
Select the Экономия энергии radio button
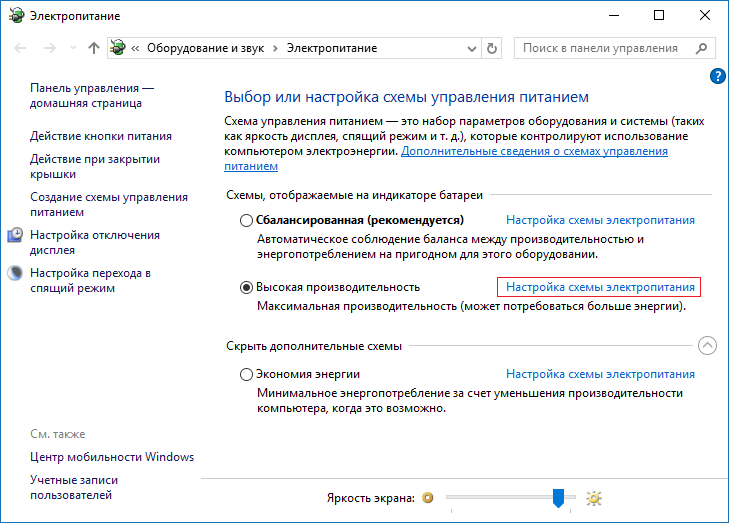(x=246, y=374)
